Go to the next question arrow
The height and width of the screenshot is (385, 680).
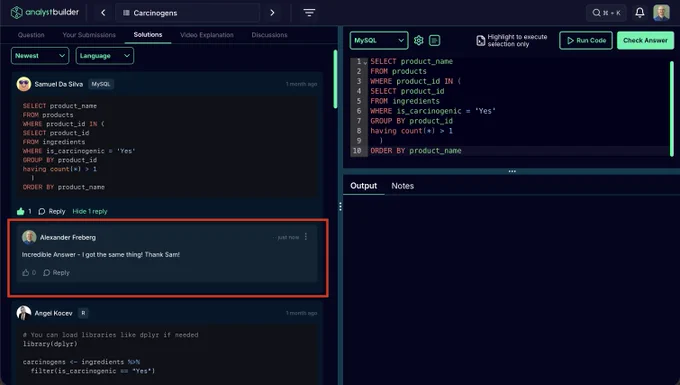[272, 13]
